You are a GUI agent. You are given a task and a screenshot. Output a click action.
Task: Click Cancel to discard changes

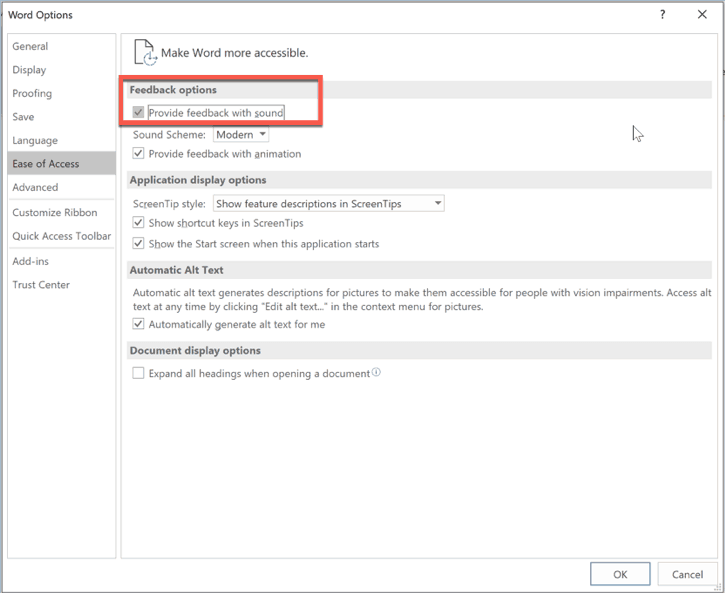click(x=687, y=574)
